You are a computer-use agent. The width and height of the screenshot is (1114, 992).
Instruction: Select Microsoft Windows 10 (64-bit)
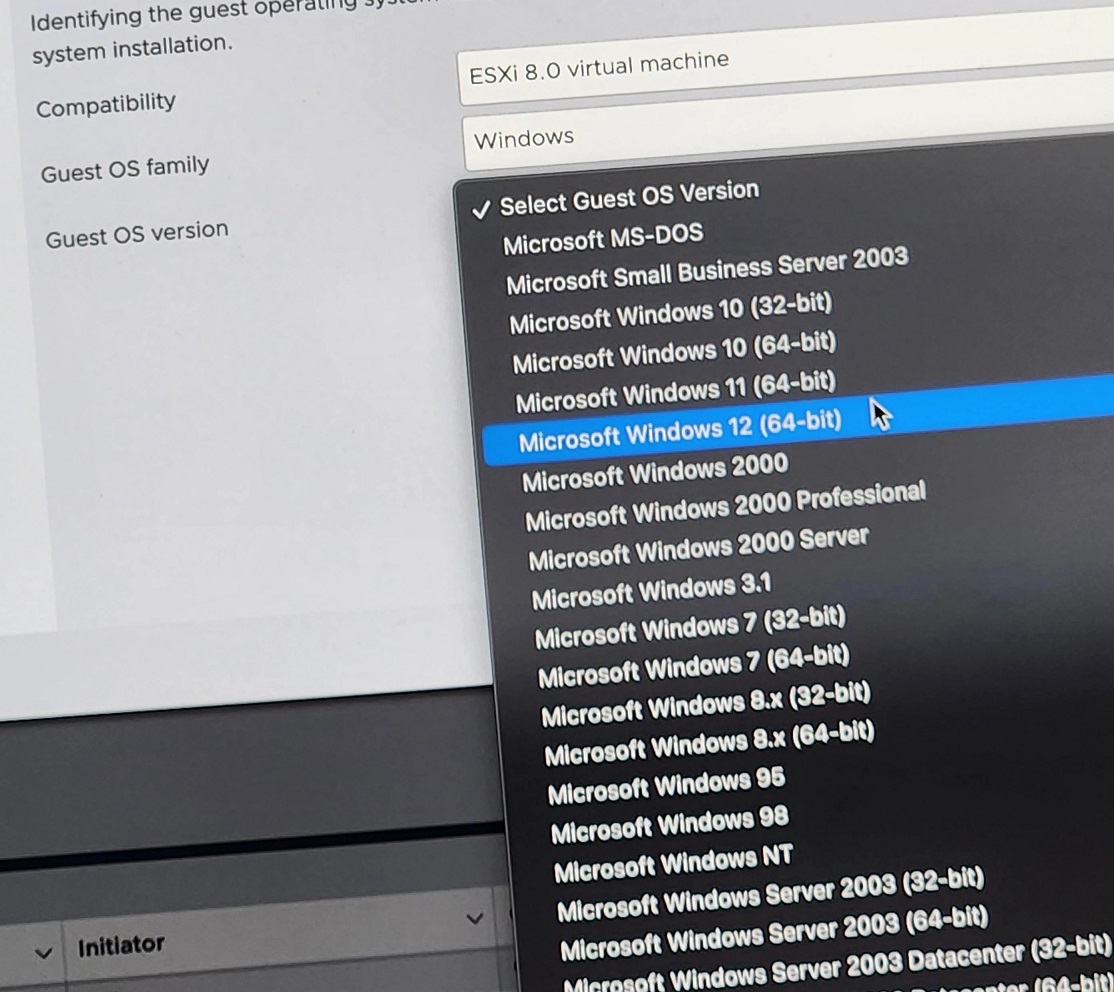(x=674, y=353)
